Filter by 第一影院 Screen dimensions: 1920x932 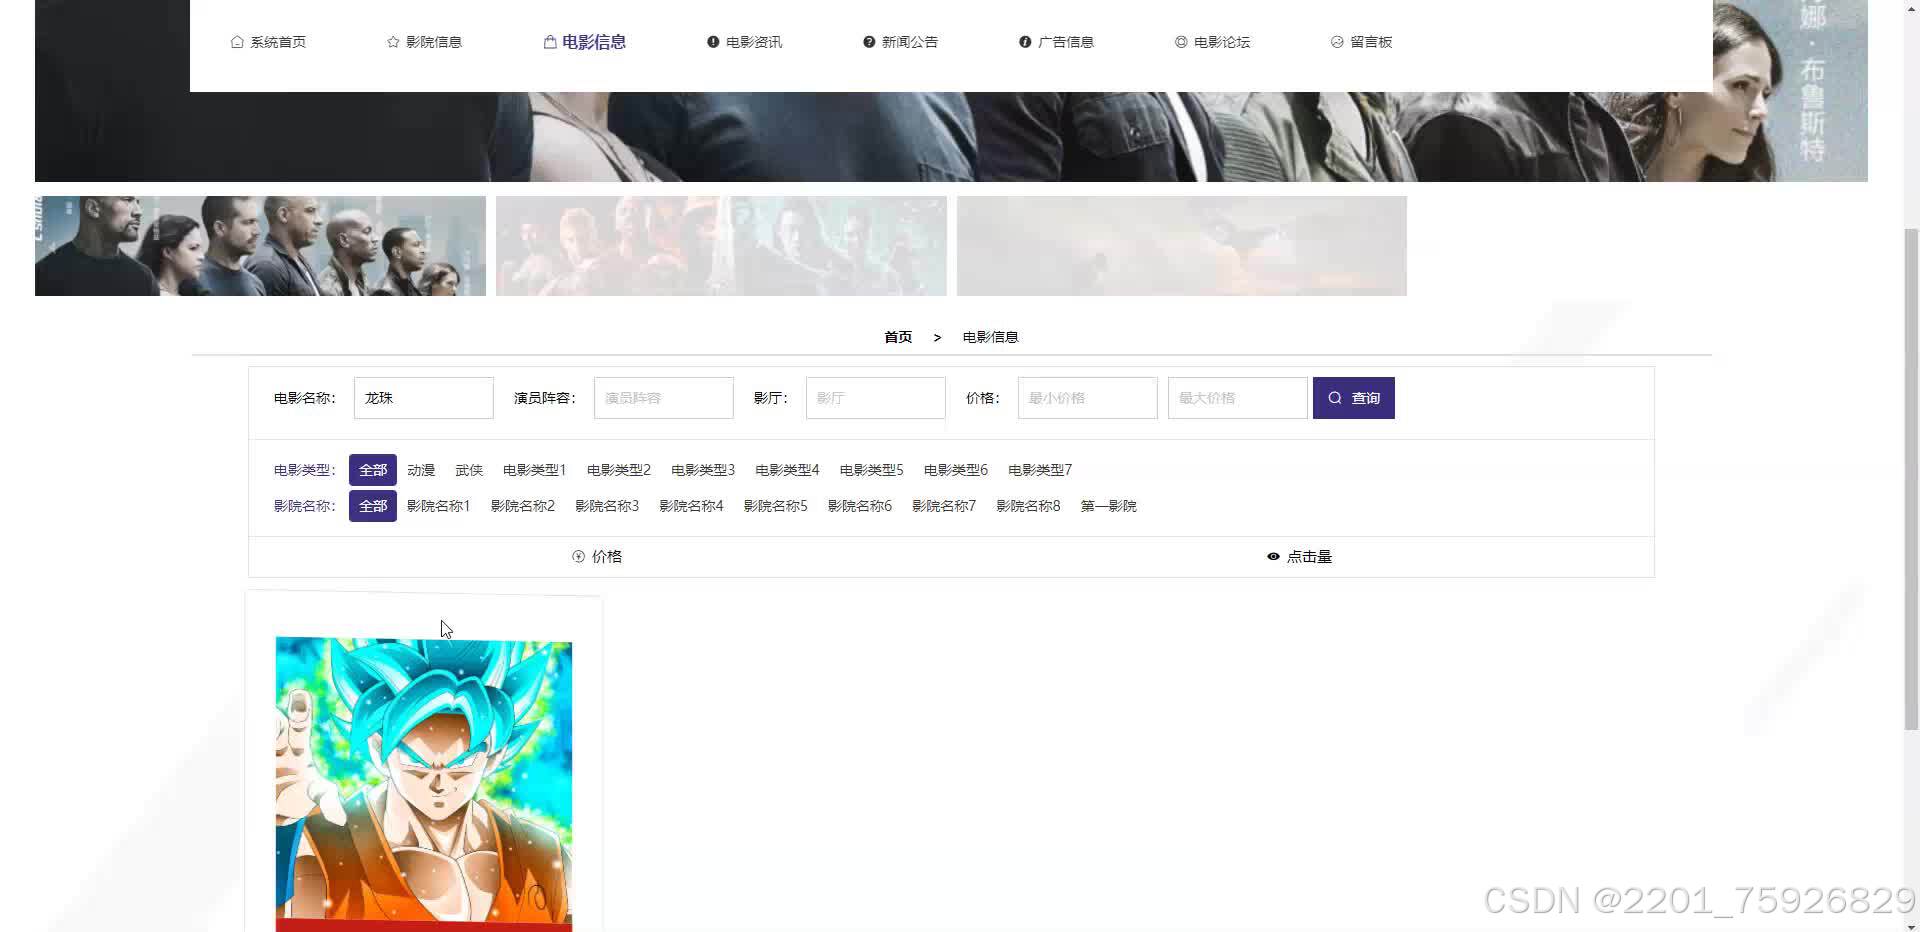click(x=1109, y=506)
